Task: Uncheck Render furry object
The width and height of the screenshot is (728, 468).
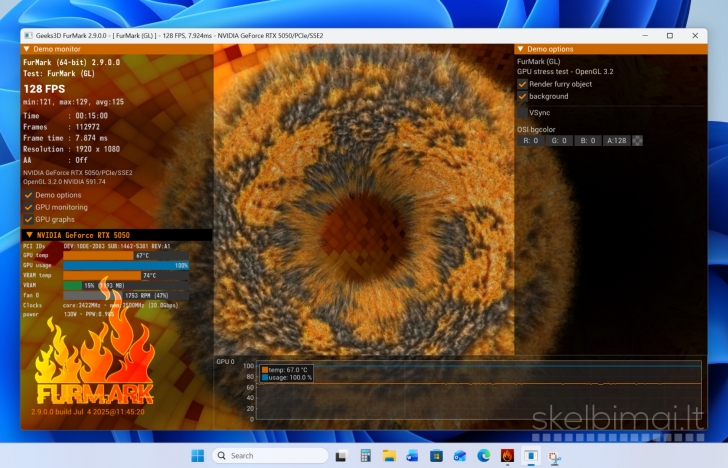Action: point(522,84)
